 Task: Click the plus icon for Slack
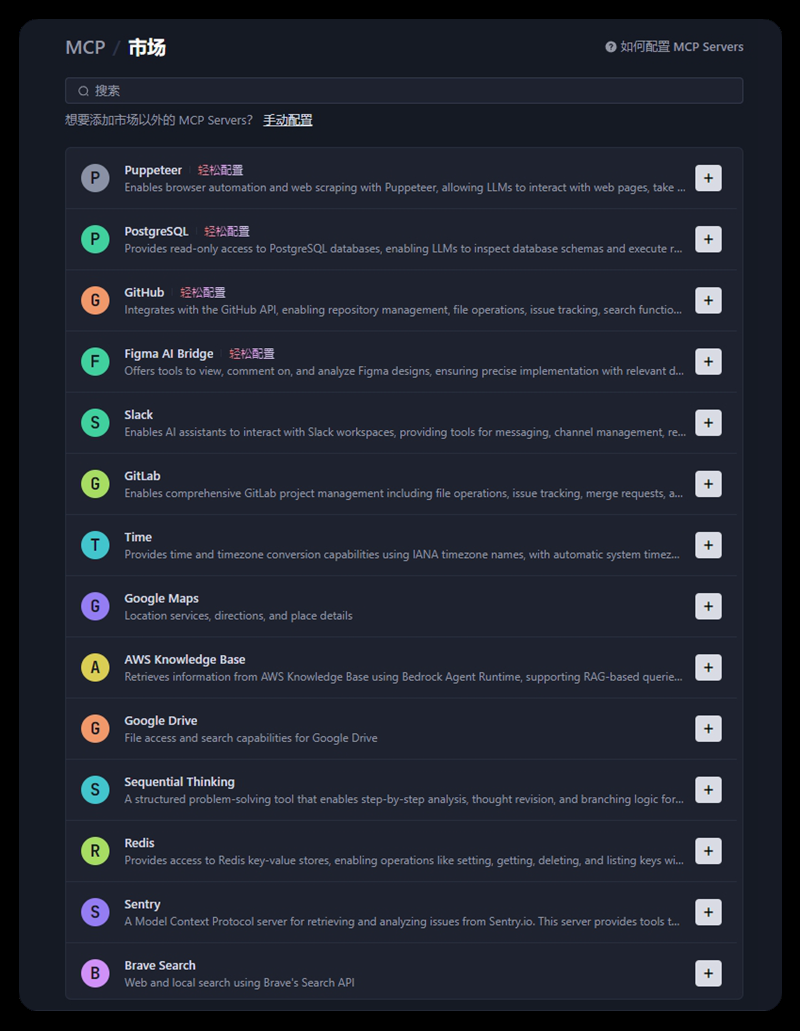click(x=708, y=423)
